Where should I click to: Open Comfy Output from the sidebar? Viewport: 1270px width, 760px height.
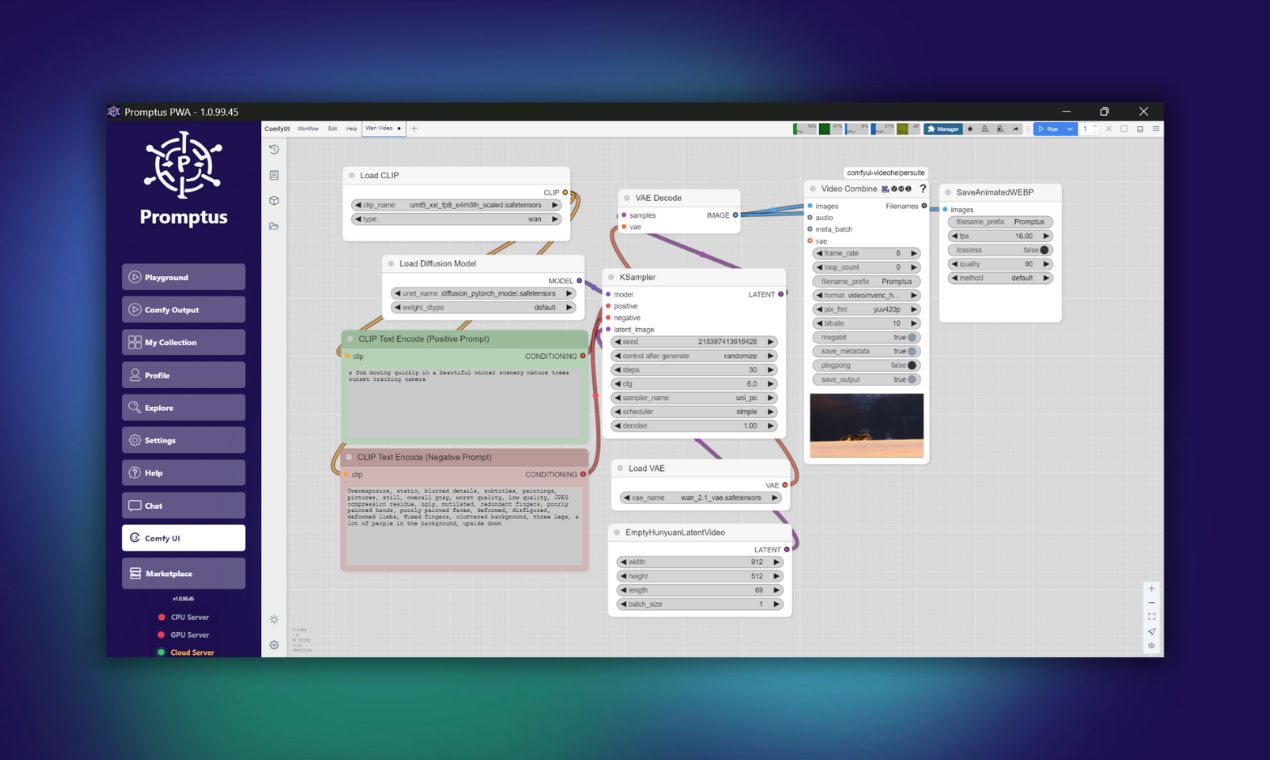tap(183, 309)
